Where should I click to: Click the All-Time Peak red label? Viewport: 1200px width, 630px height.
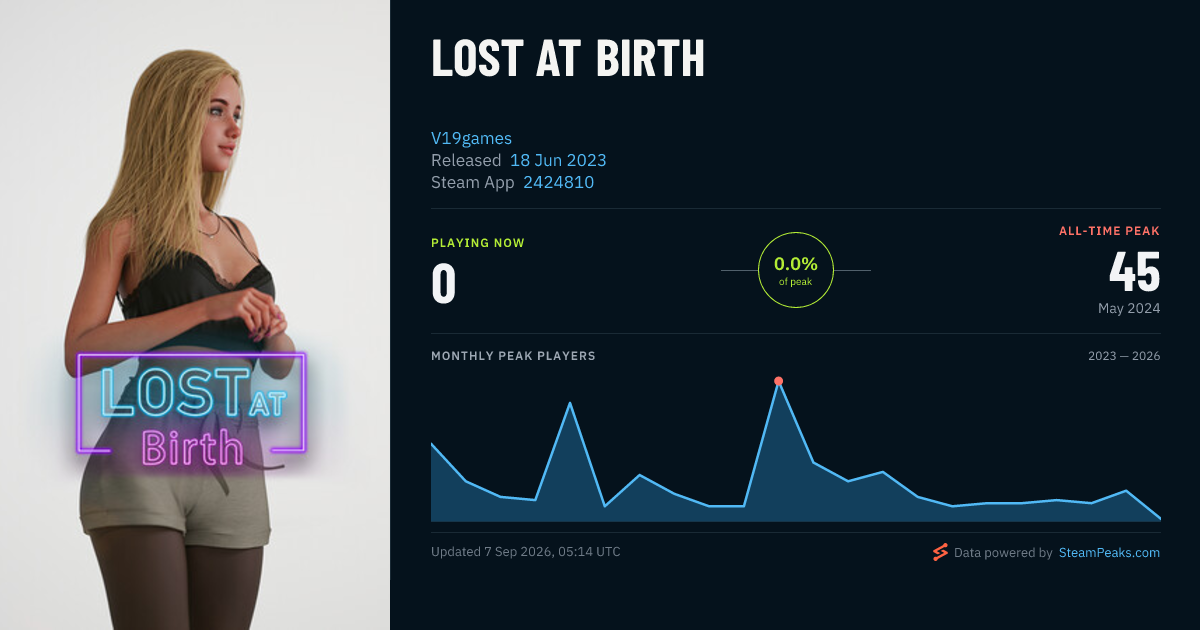click(x=1109, y=231)
